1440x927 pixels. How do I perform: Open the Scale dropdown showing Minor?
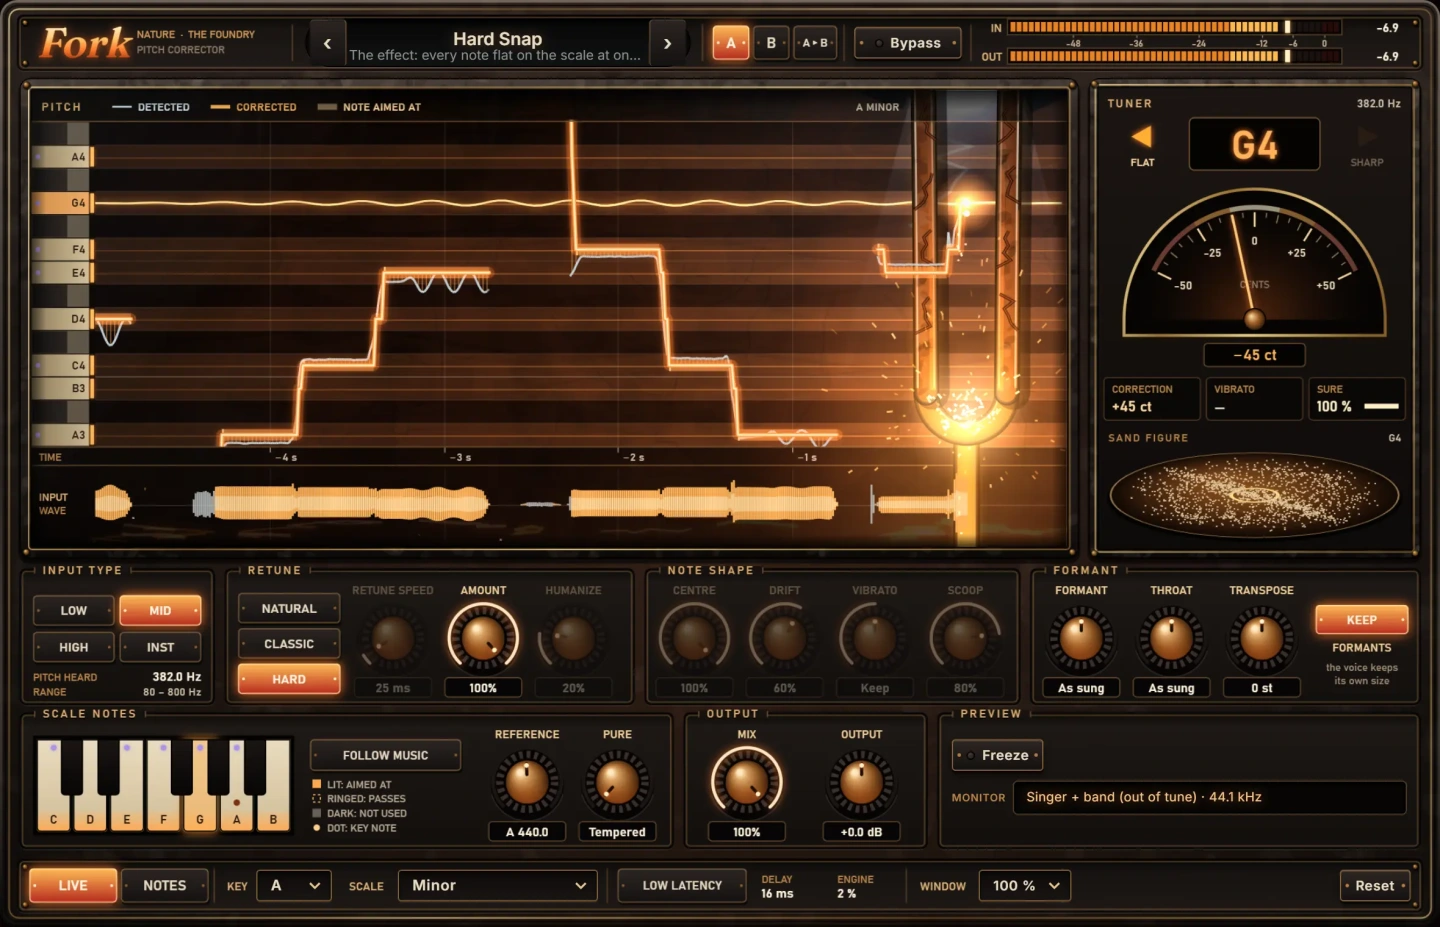point(498,885)
